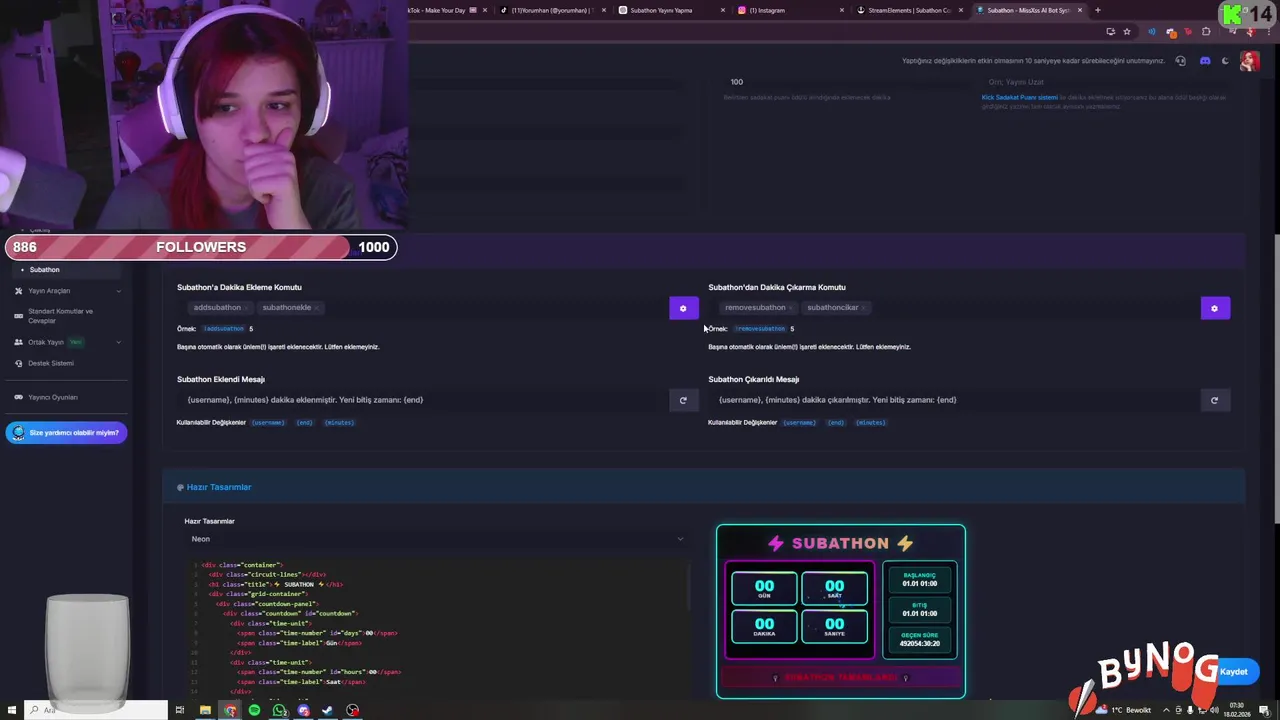Remove the subathonekle command tag
Screen dimensions: 1280x720
pos(316,308)
